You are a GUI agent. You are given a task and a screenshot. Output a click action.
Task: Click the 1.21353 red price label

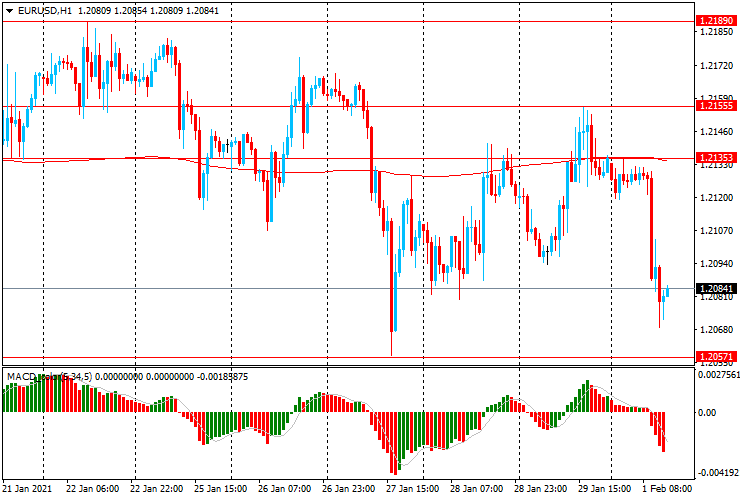716,158
